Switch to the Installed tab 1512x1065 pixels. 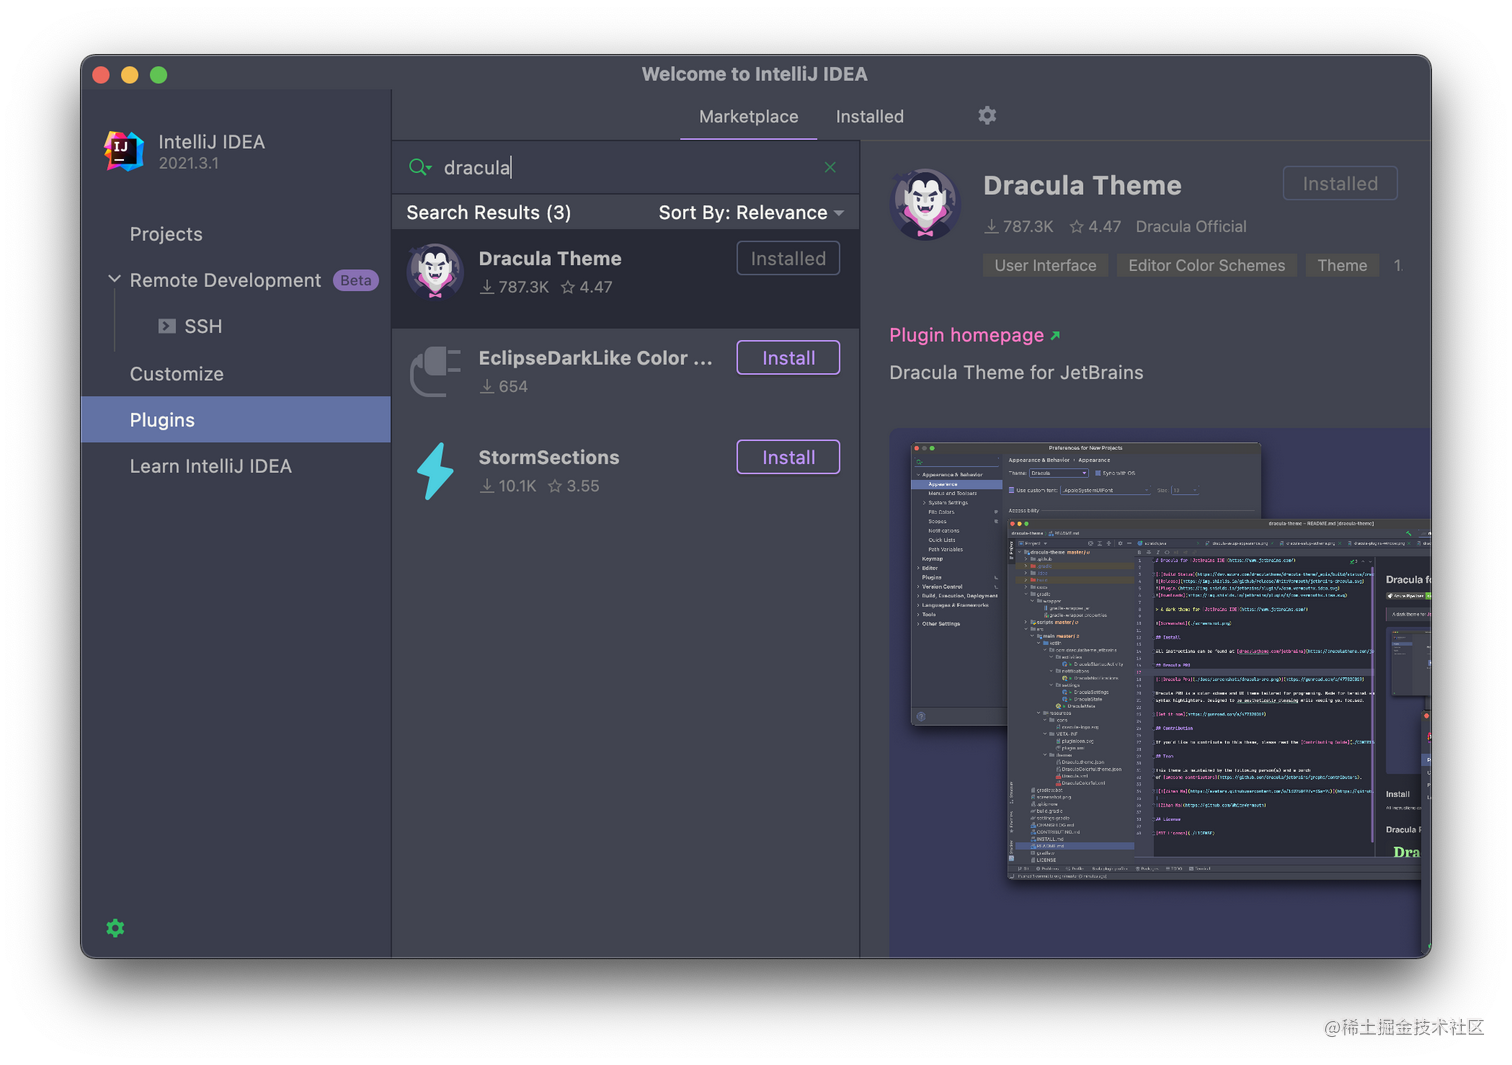pyautogui.click(x=870, y=117)
